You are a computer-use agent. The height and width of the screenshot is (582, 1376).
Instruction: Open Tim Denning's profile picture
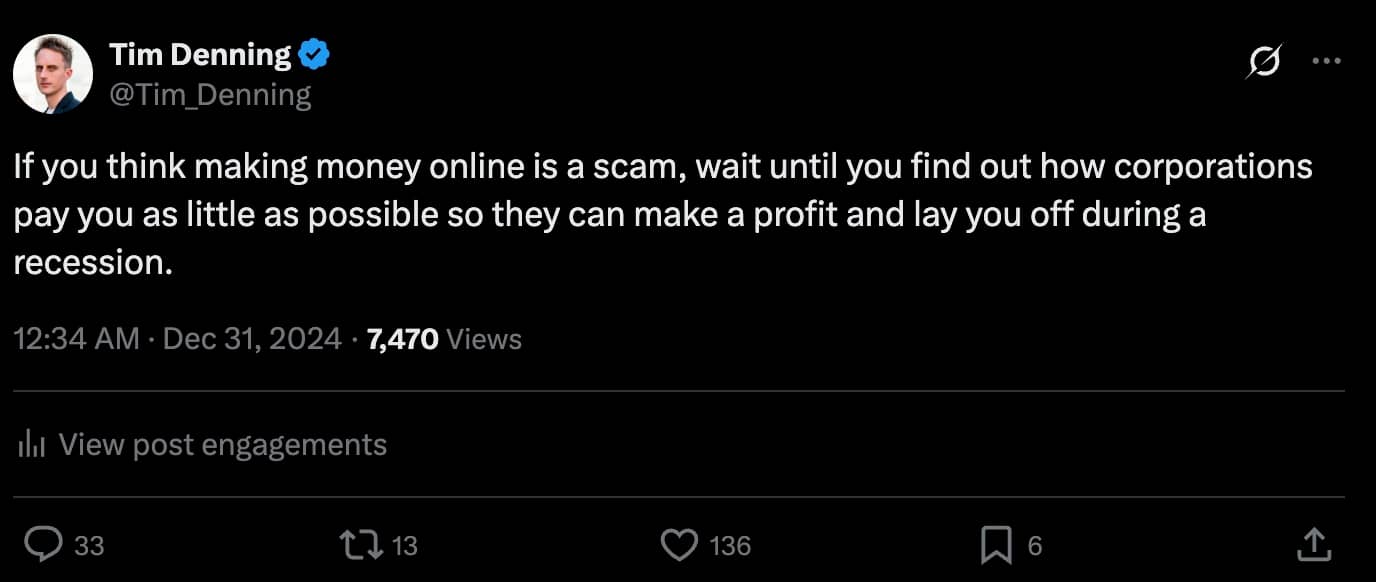click(53, 74)
